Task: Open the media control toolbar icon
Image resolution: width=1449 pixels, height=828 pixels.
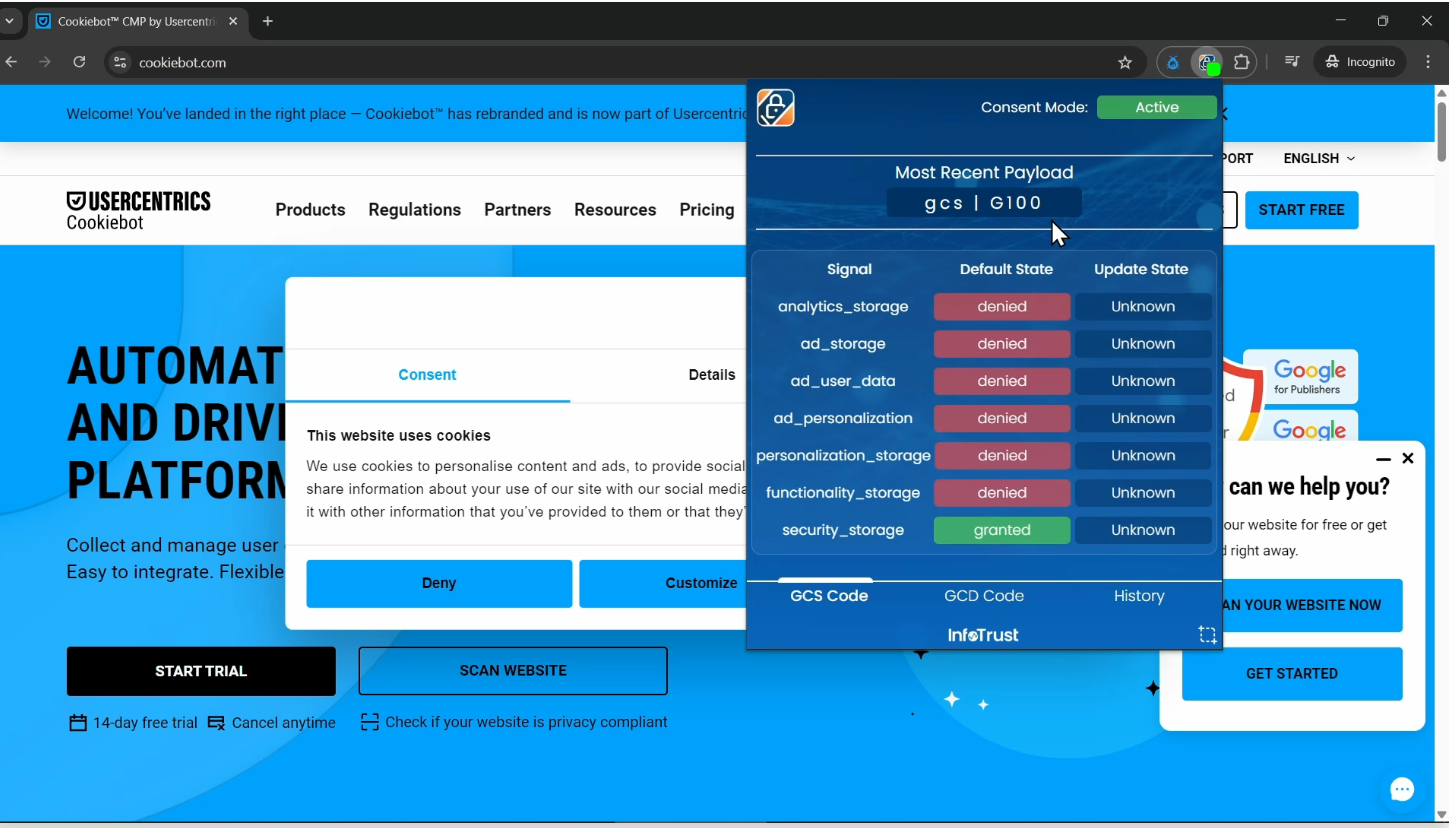Action: point(1292,62)
